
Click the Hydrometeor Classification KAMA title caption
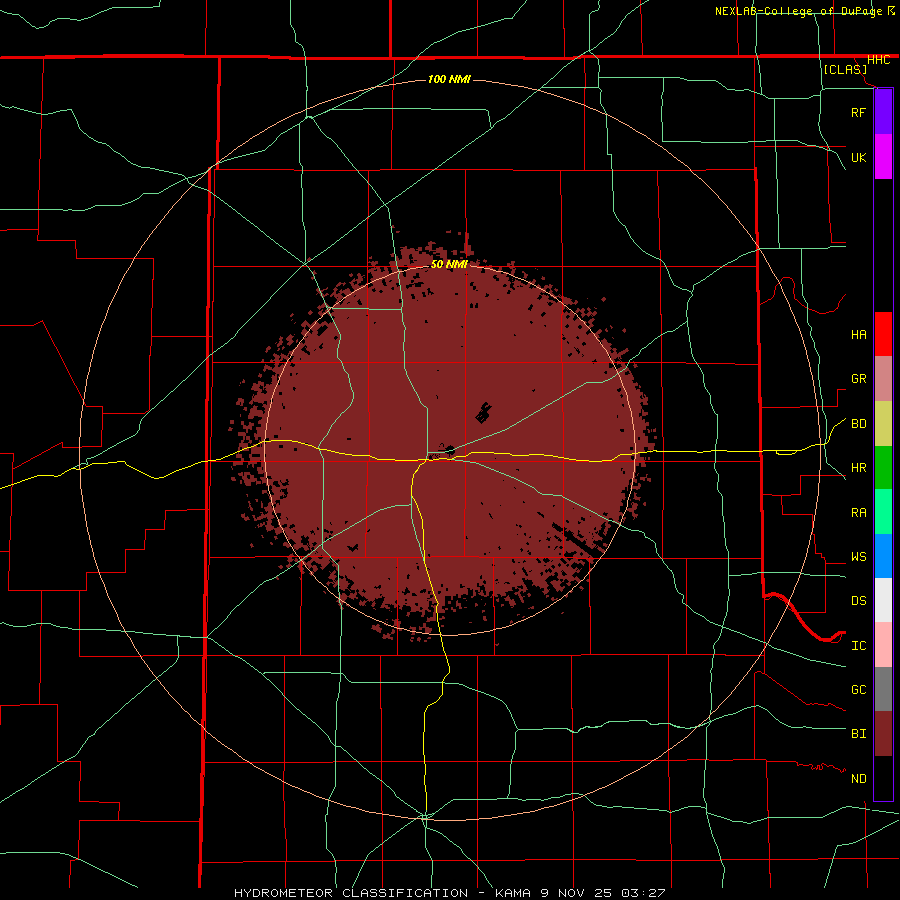click(x=449, y=893)
